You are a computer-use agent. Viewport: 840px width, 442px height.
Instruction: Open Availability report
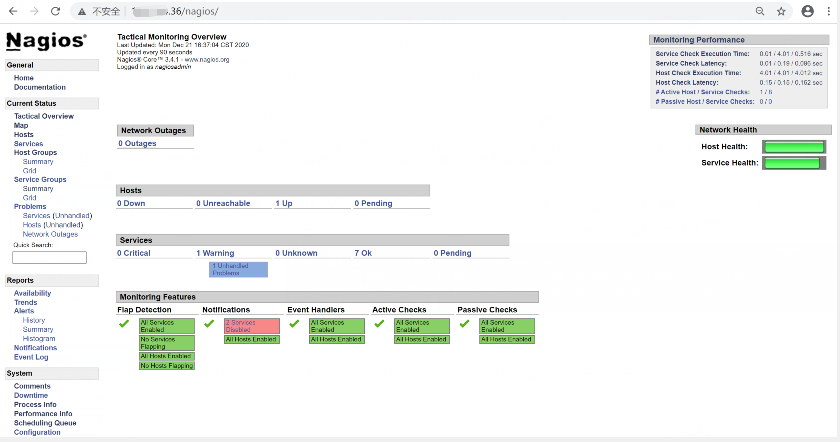pos(33,294)
